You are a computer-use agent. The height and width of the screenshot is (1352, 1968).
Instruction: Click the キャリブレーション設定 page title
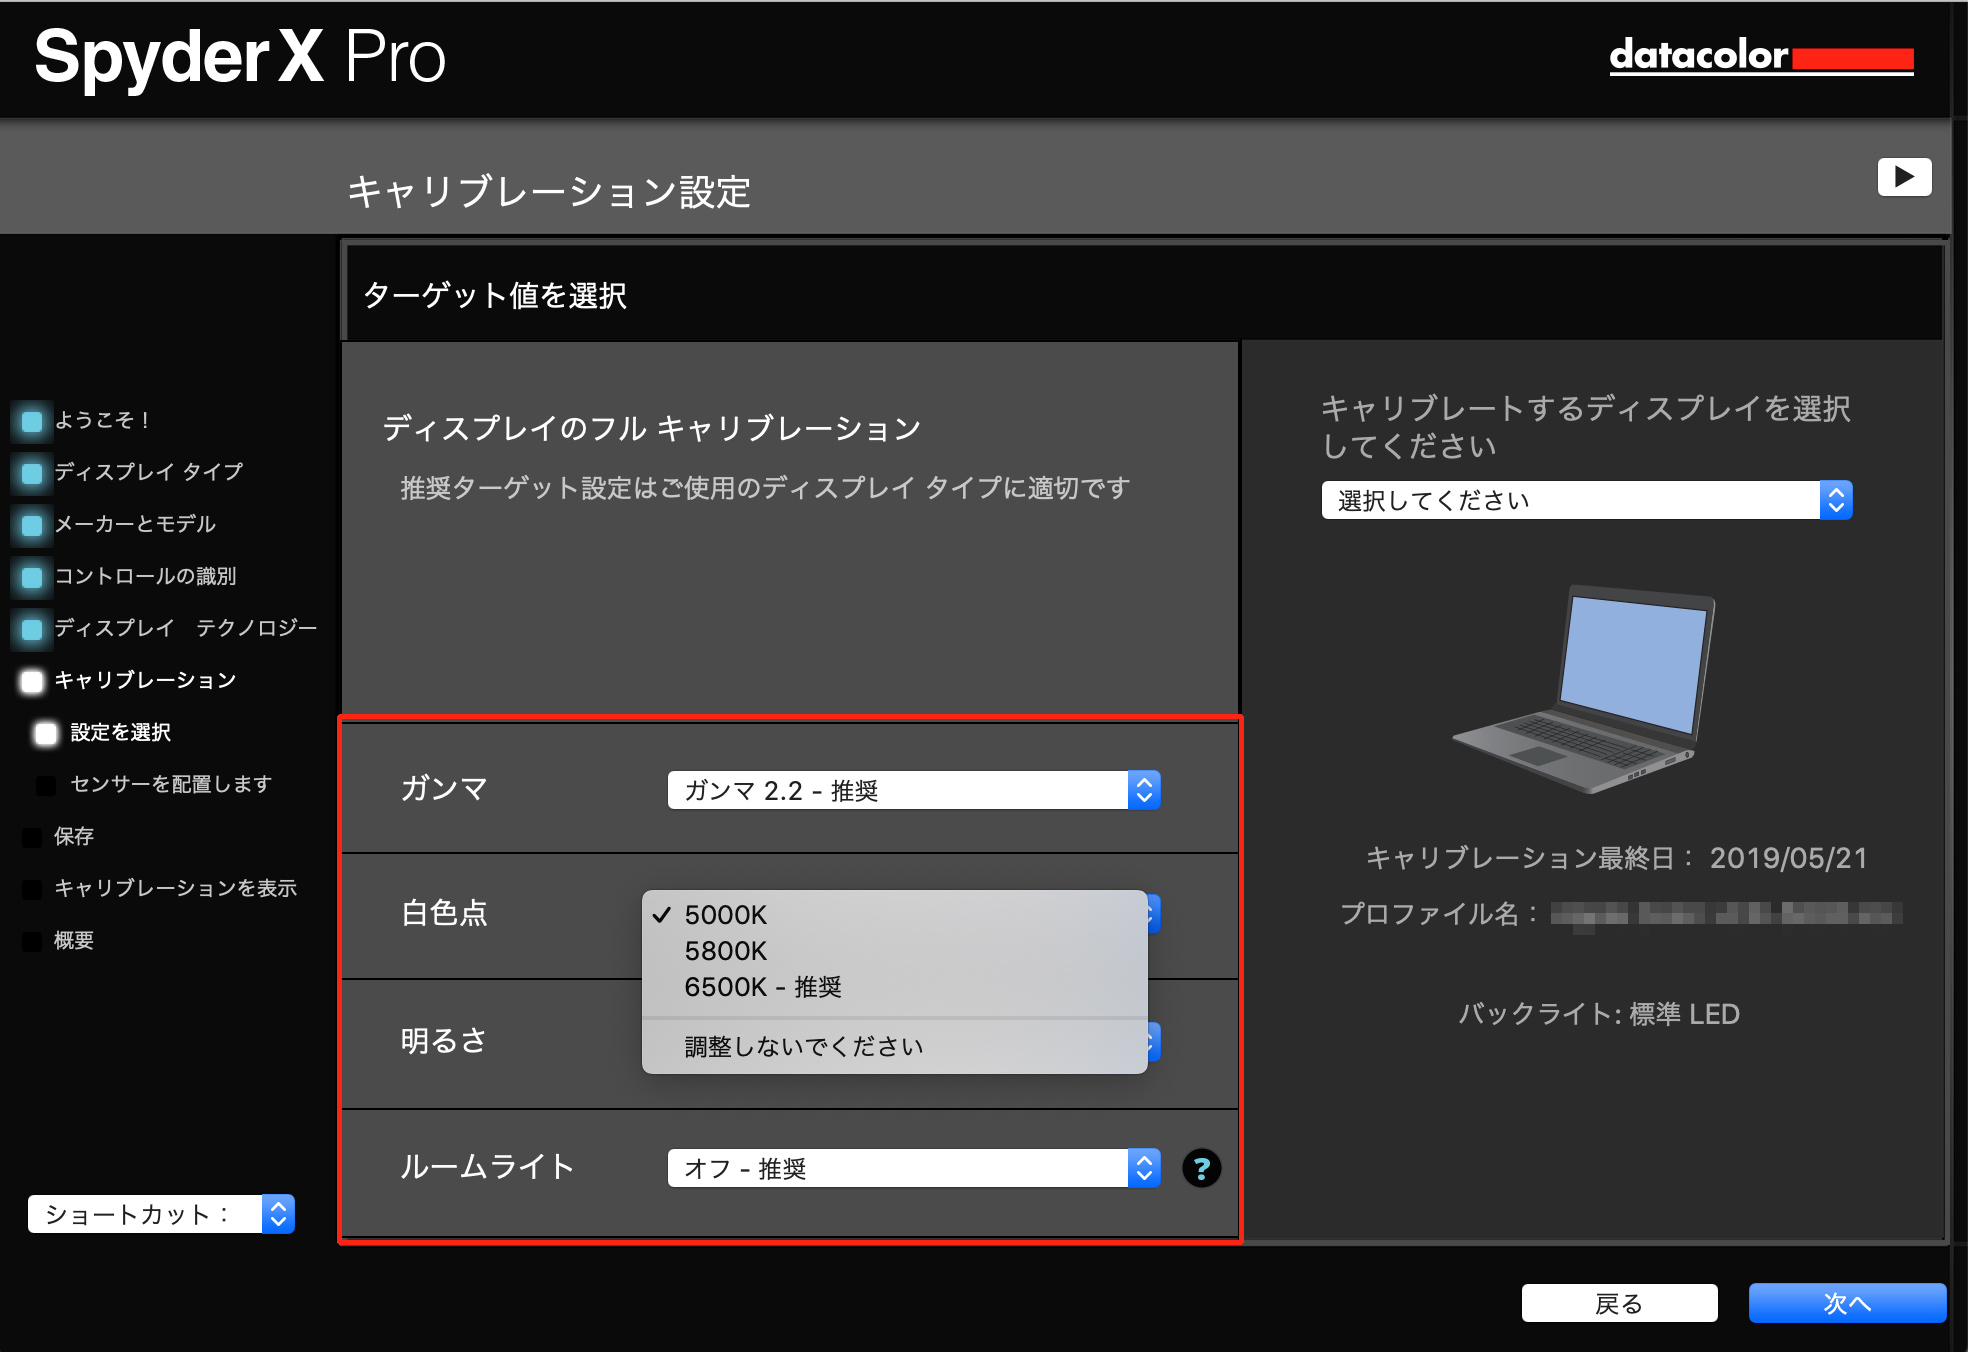549,191
